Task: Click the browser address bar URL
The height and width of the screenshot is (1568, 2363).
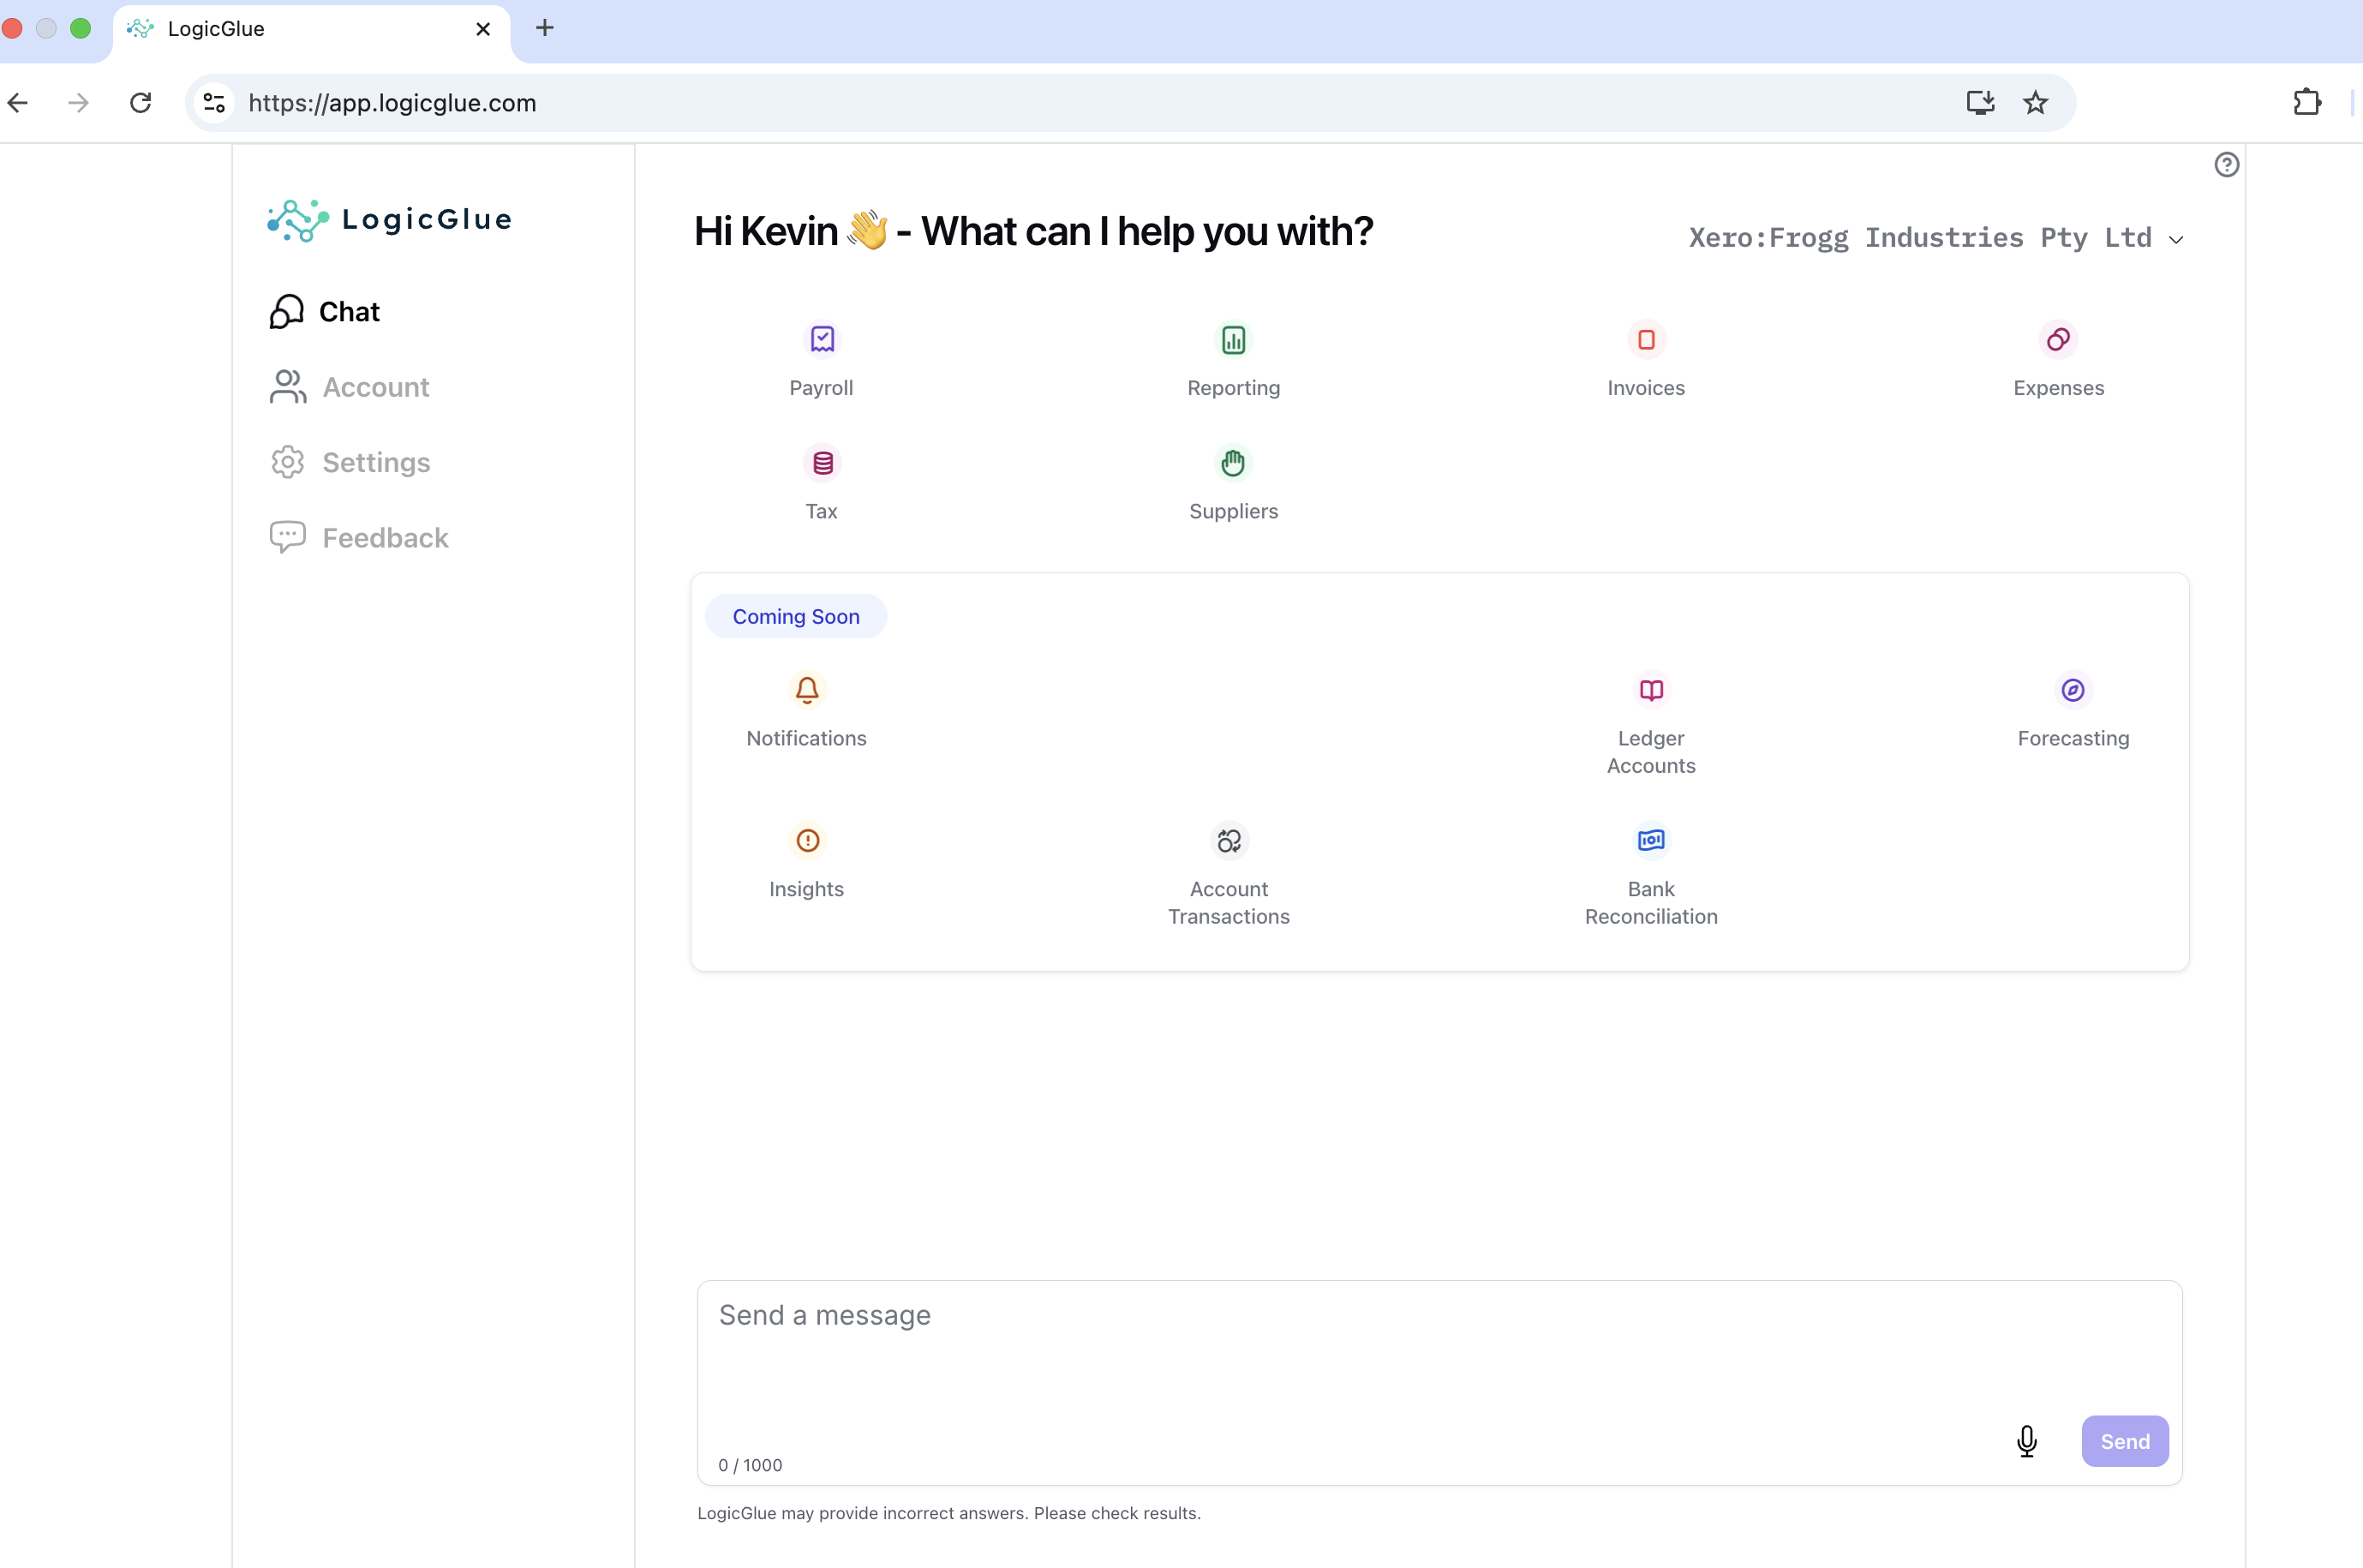Action: (392, 103)
